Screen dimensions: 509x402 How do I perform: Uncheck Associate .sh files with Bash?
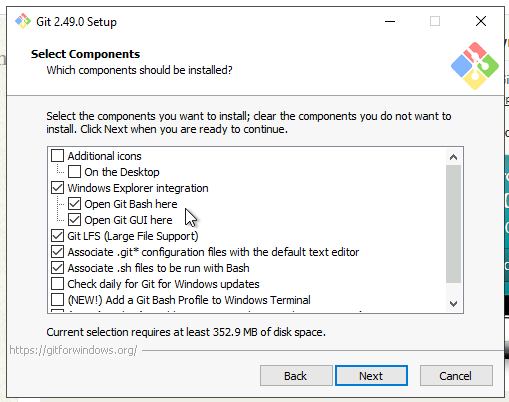(x=57, y=268)
